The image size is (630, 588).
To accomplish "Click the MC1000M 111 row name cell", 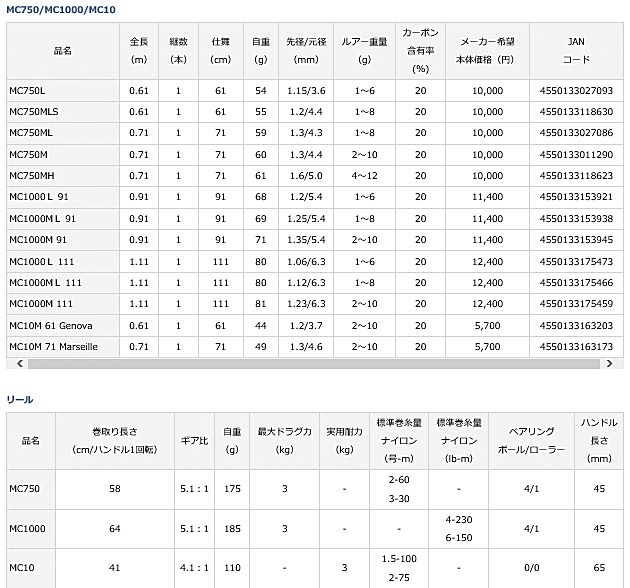I will coord(63,304).
